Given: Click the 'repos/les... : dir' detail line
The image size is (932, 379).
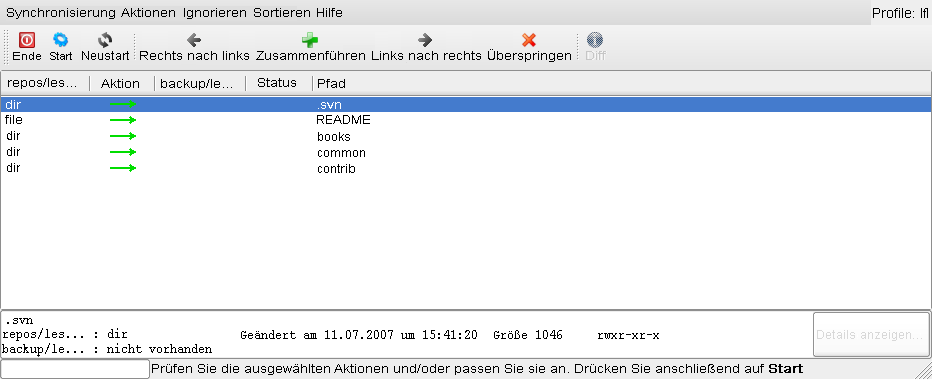Looking at the screenshot, I should click(65, 334).
